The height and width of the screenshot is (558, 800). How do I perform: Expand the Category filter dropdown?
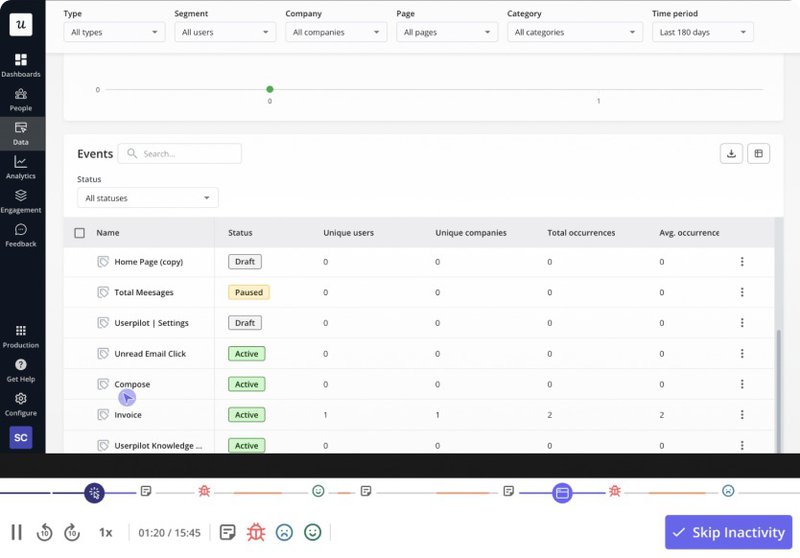pos(574,32)
